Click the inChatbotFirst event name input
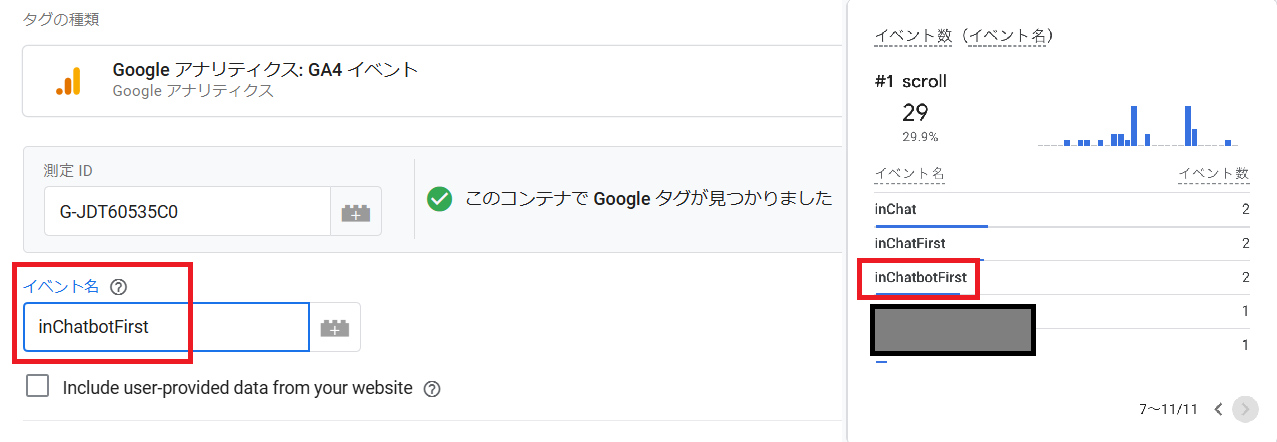1277x442 pixels. coord(166,327)
